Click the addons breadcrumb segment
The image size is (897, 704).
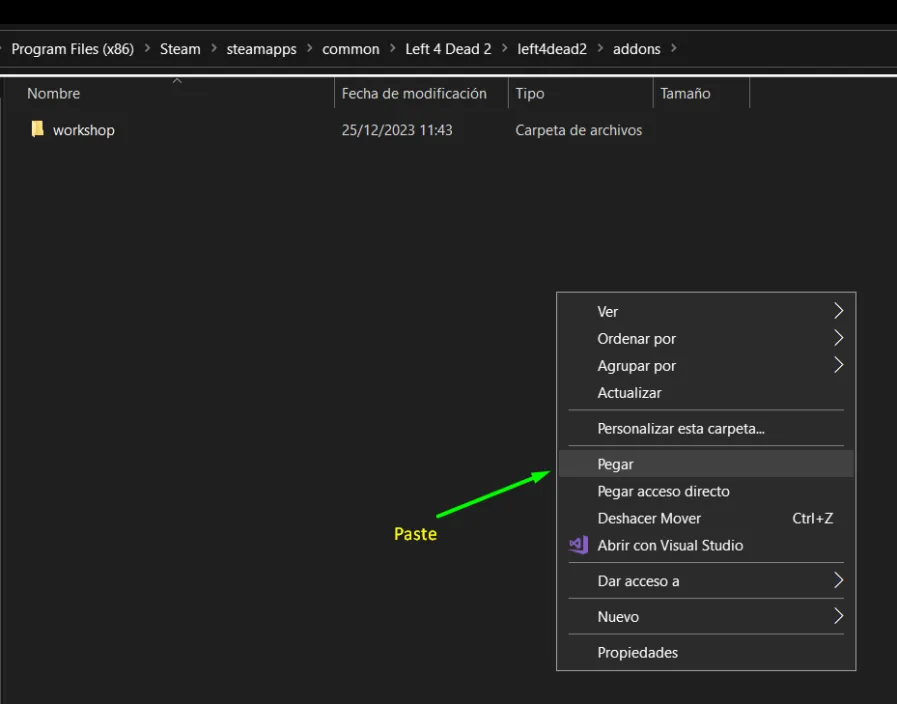(x=637, y=49)
